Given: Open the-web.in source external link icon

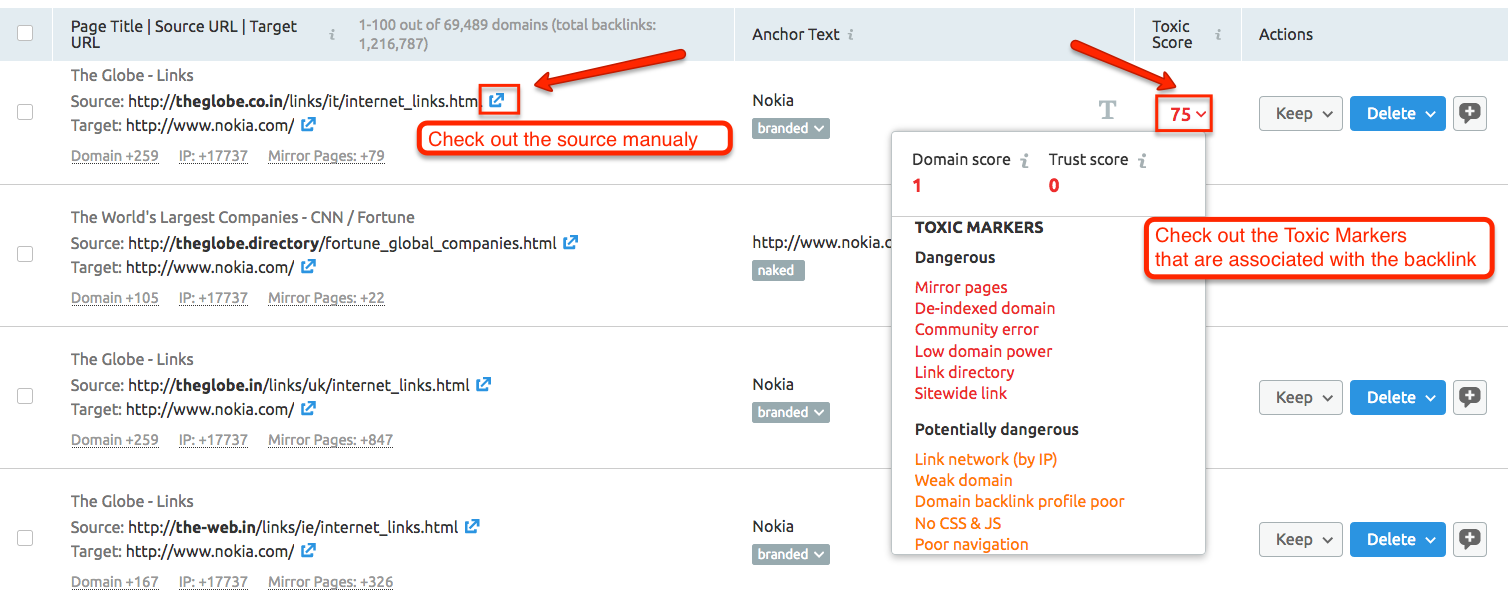Looking at the screenshot, I should pos(472,526).
